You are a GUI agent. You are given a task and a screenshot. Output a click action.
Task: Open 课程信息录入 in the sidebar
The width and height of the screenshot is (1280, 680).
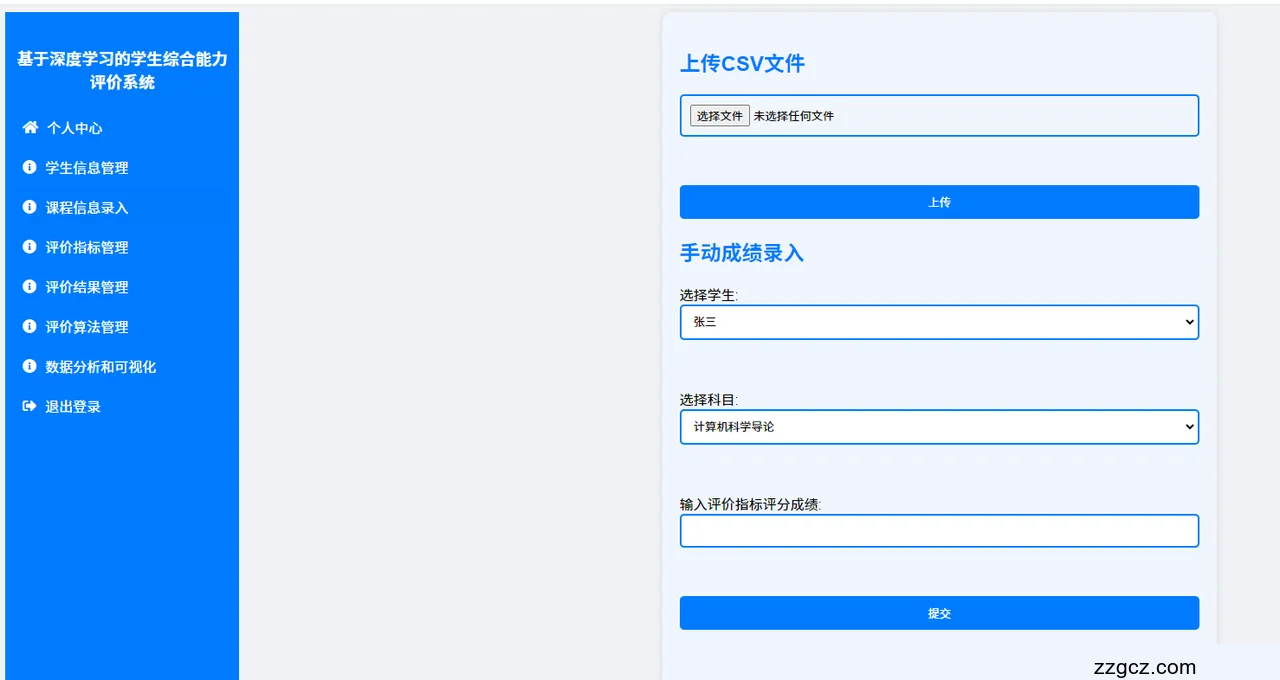pos(87,208)
